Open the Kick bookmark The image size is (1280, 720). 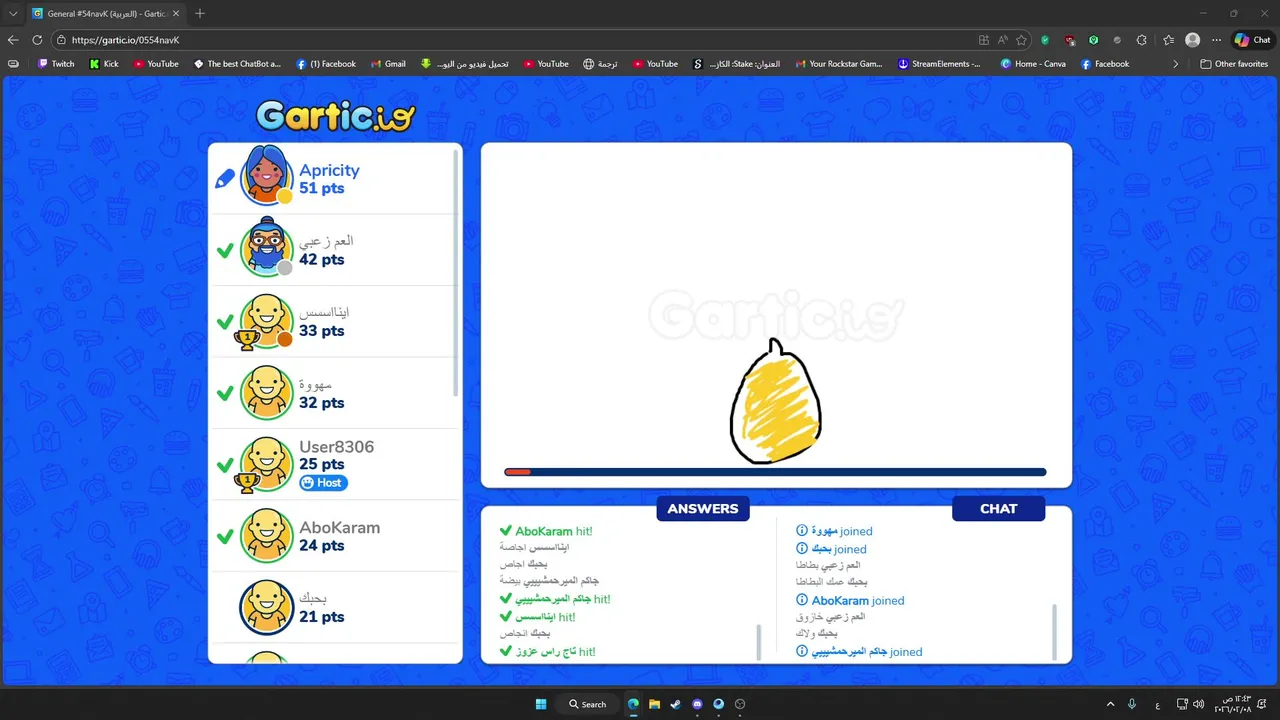point(104,64)
